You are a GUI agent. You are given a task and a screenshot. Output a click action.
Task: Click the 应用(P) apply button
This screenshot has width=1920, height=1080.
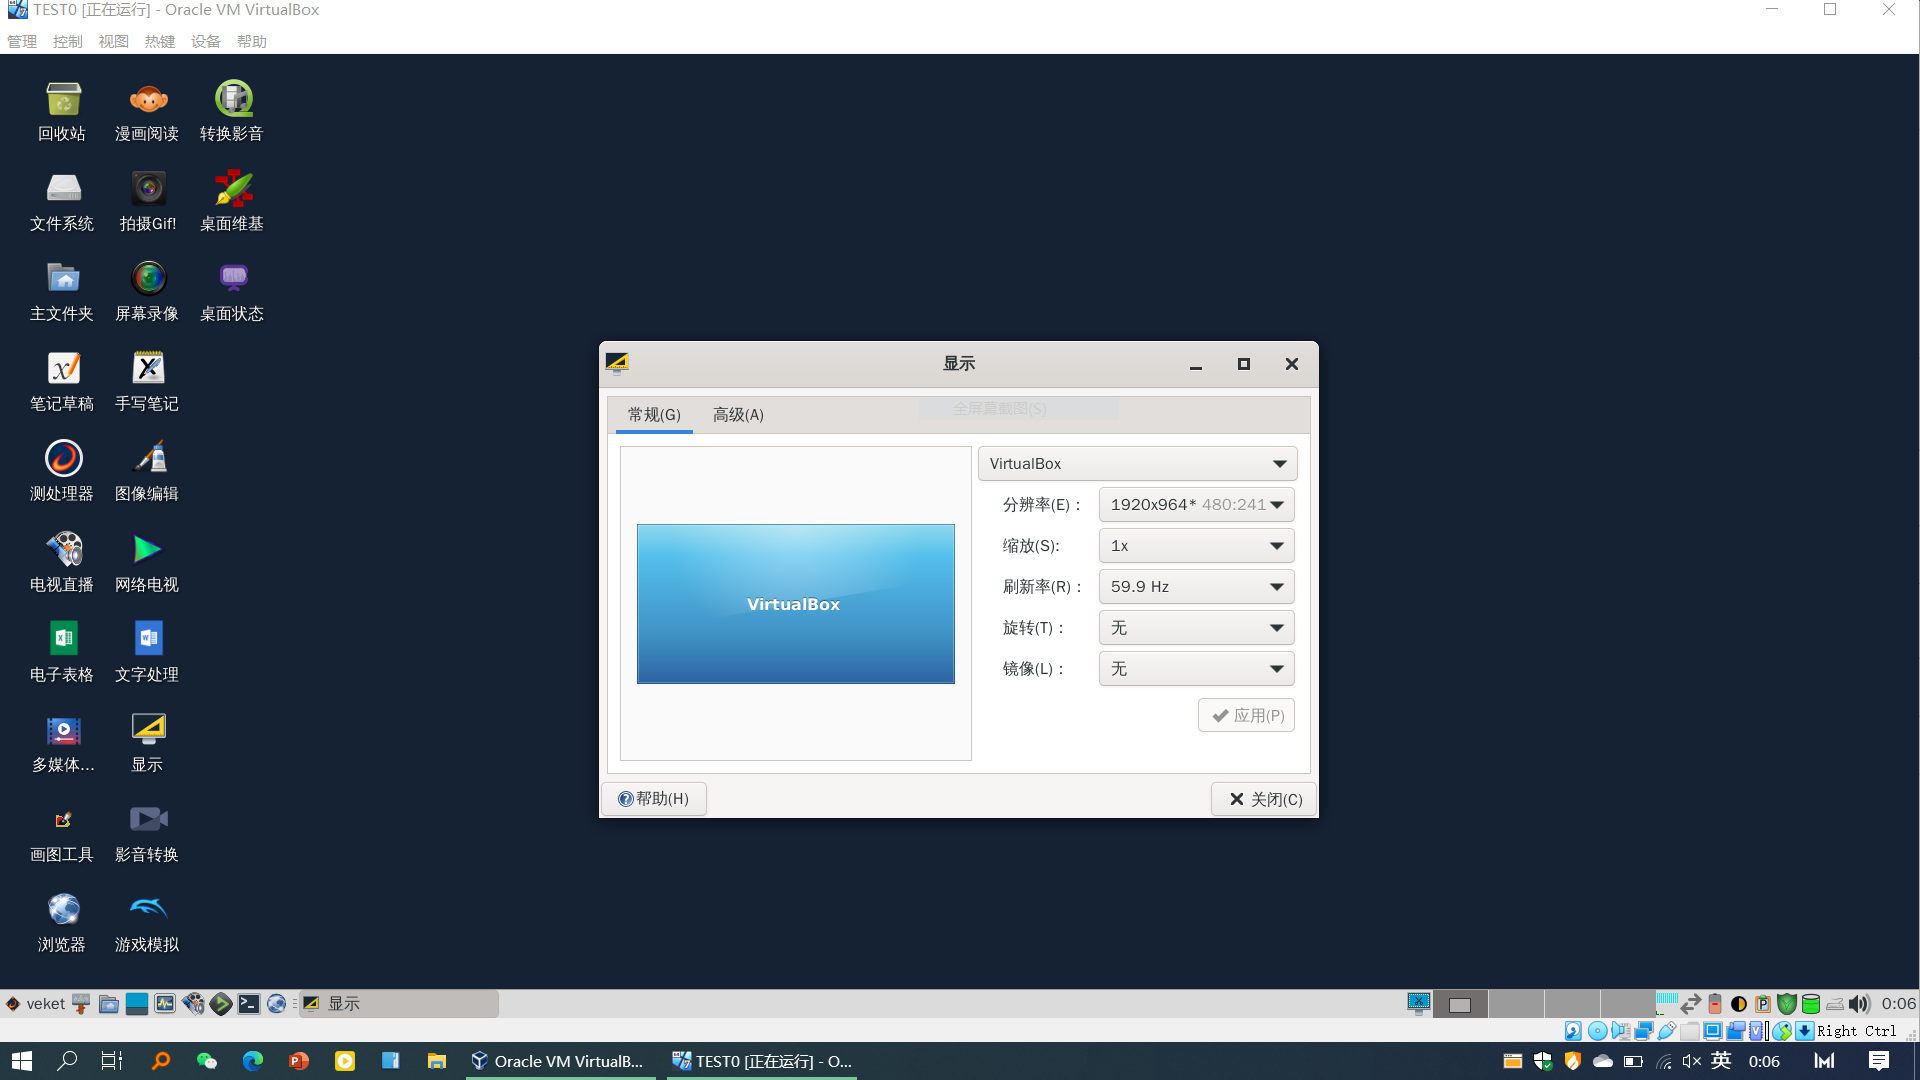tap(1246, 715)
